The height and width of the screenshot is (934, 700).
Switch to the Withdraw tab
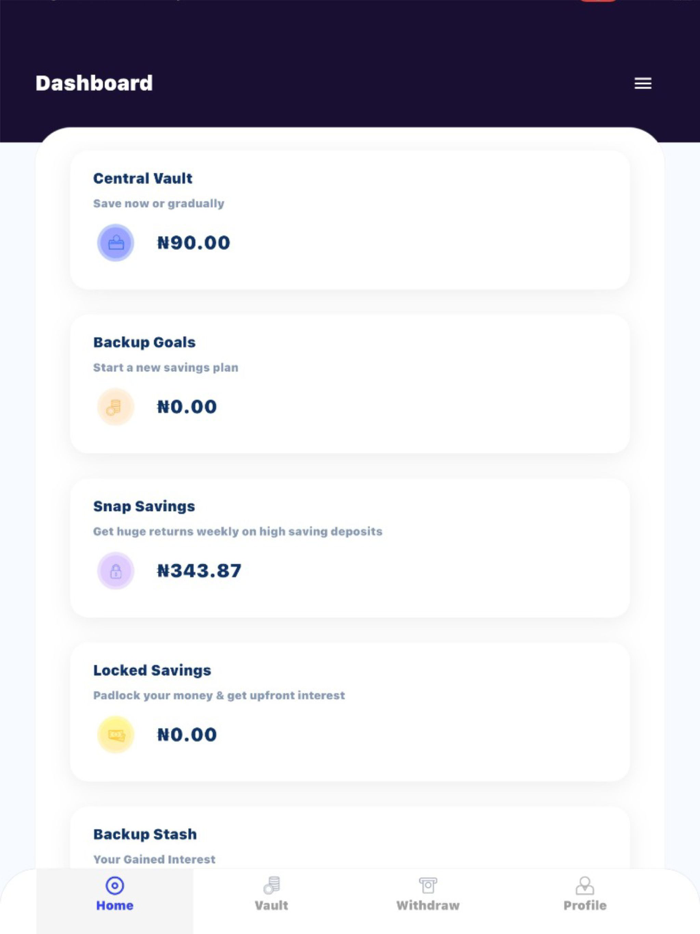click(428, 897)
